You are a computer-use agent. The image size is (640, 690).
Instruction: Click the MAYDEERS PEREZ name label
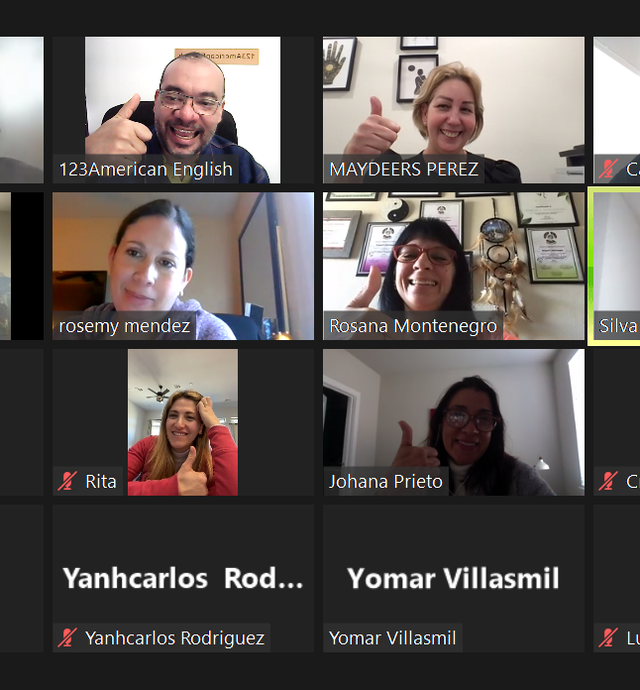tap(404, 169)
